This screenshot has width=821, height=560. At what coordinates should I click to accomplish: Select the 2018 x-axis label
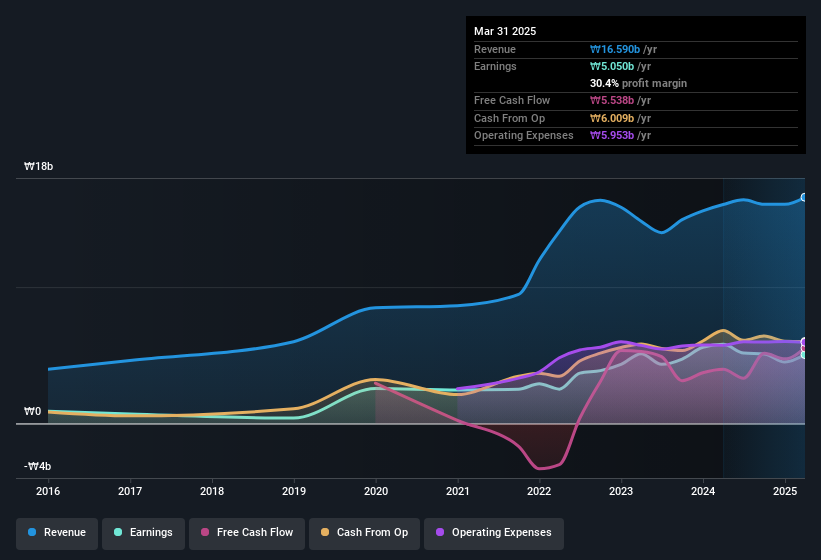pyautogui.click(x=212, y=491)
